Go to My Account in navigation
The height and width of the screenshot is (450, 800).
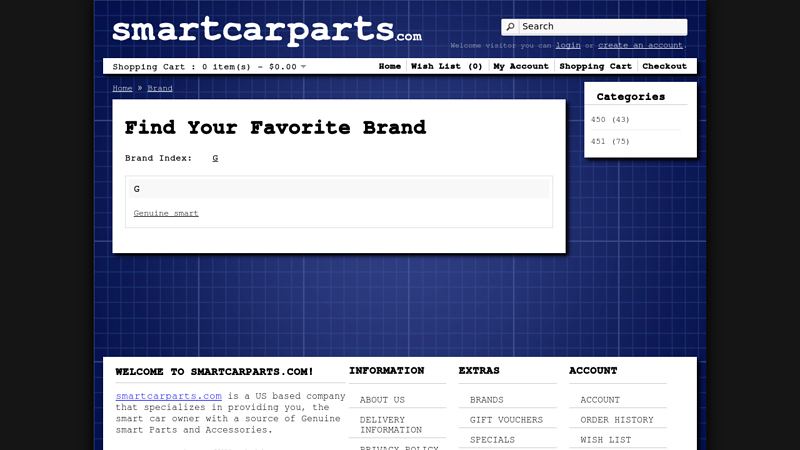[x=520, y=66]
